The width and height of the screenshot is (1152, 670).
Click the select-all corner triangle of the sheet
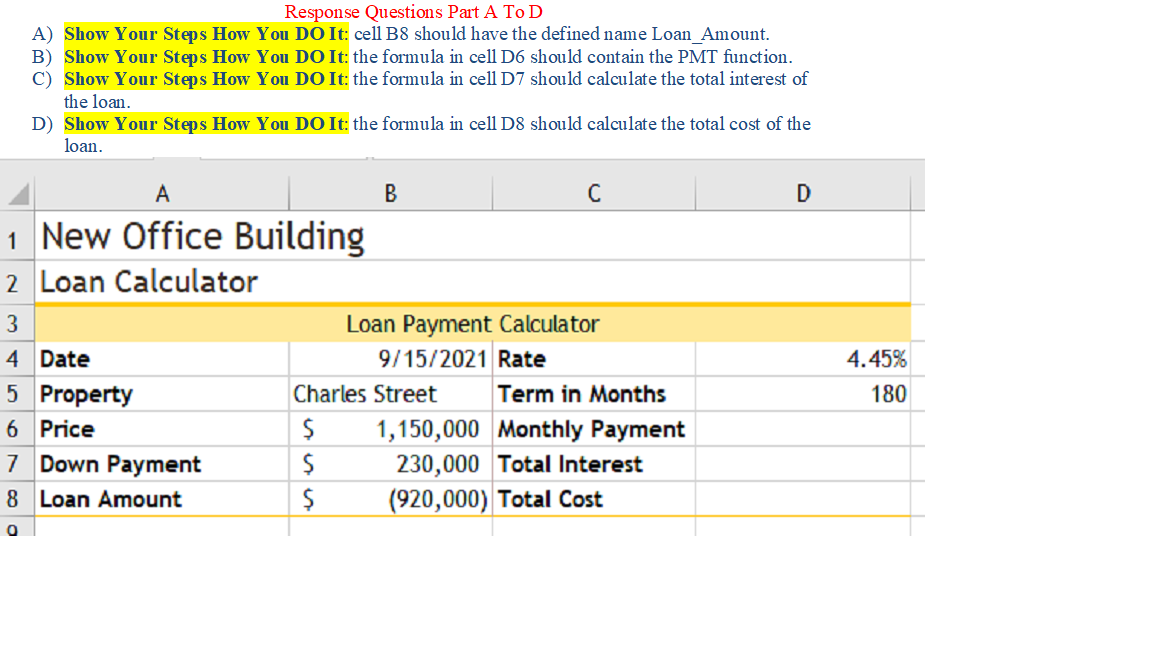click(x=17, y=193)
